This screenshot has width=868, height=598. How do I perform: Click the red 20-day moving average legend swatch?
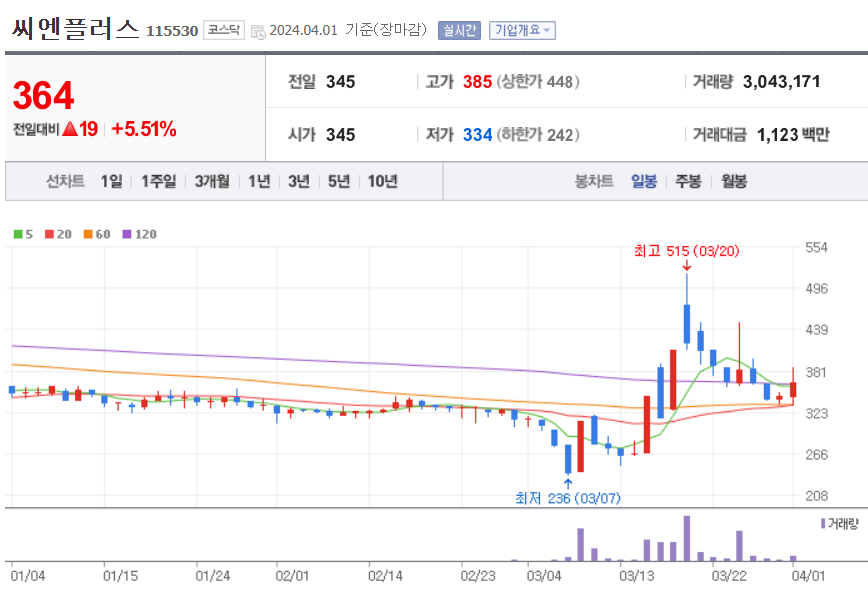[x=50, y=234]
